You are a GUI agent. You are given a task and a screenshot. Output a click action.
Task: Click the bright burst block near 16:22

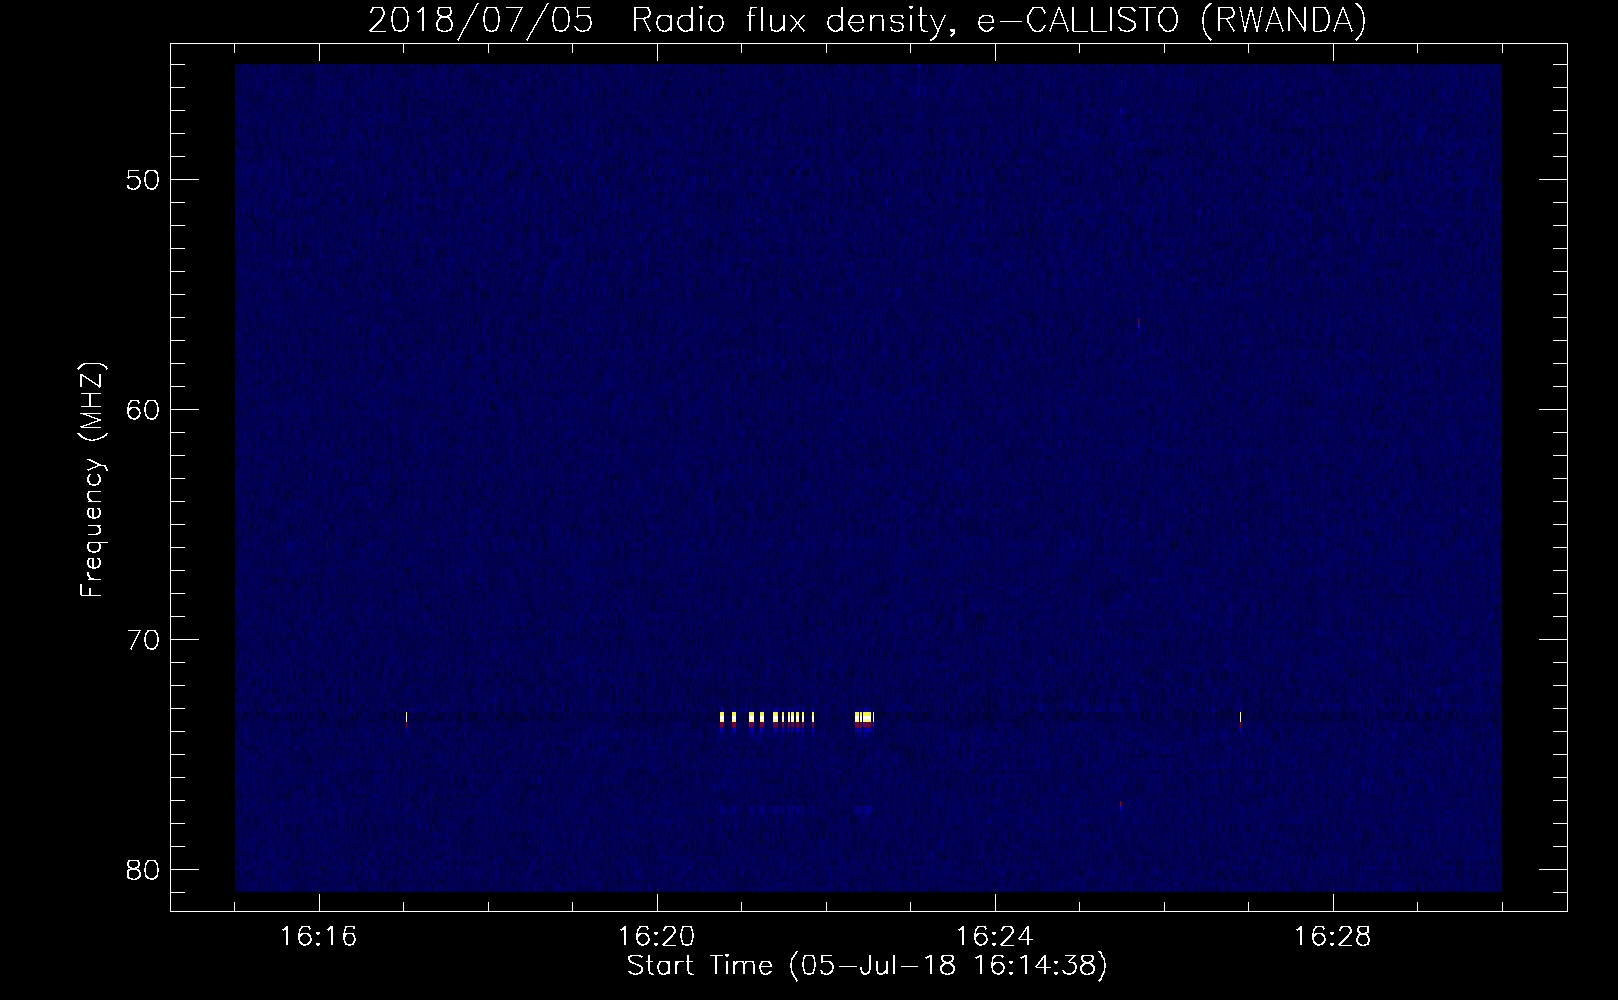(864, 720)
